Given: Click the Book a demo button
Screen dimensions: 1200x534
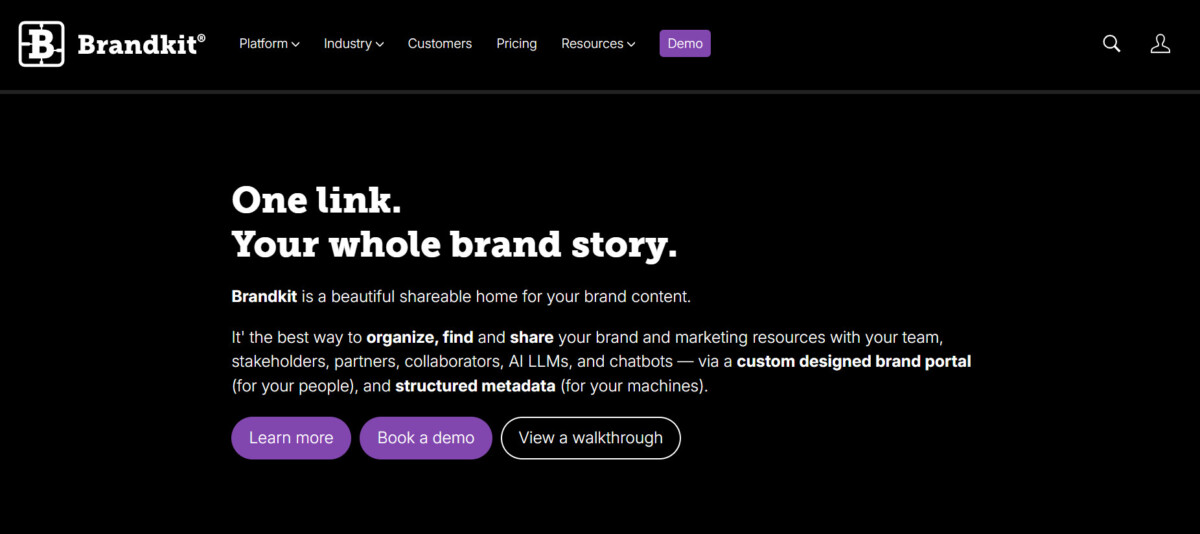Looking at the screenshot, I should tap(426, 438).
